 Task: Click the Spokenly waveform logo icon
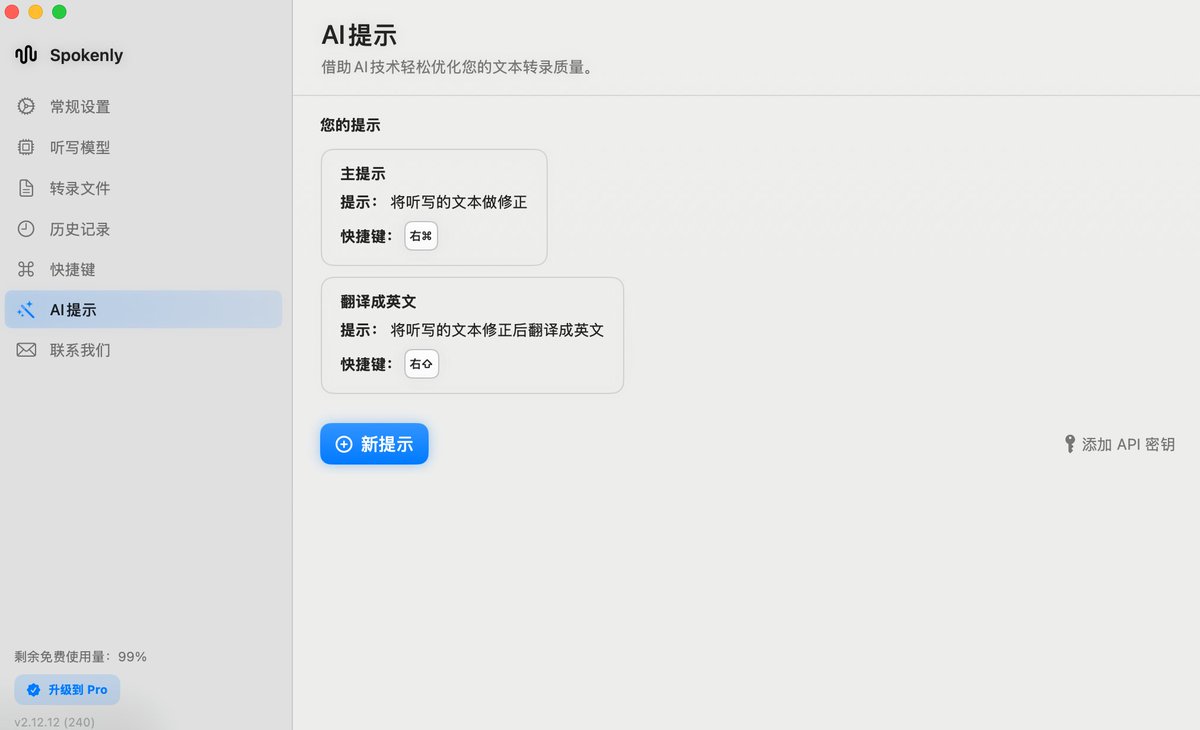coord(26,55)
